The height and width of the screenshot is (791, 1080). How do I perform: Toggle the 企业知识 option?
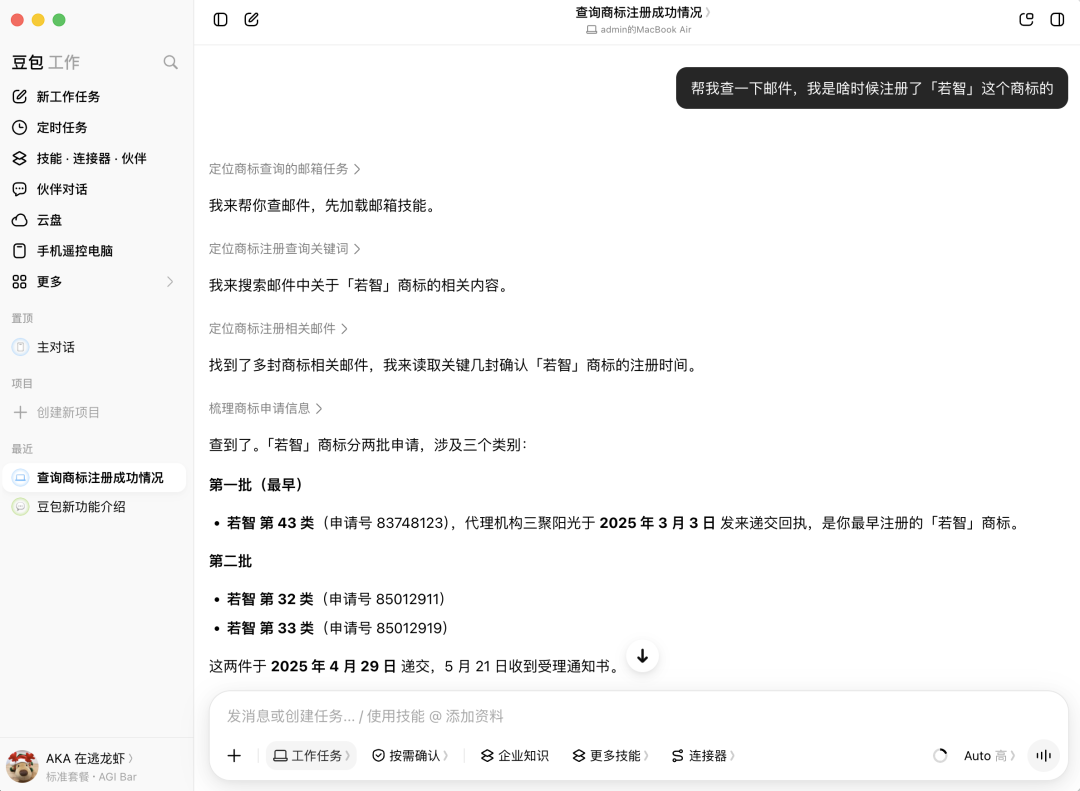(x=515, y=756)
